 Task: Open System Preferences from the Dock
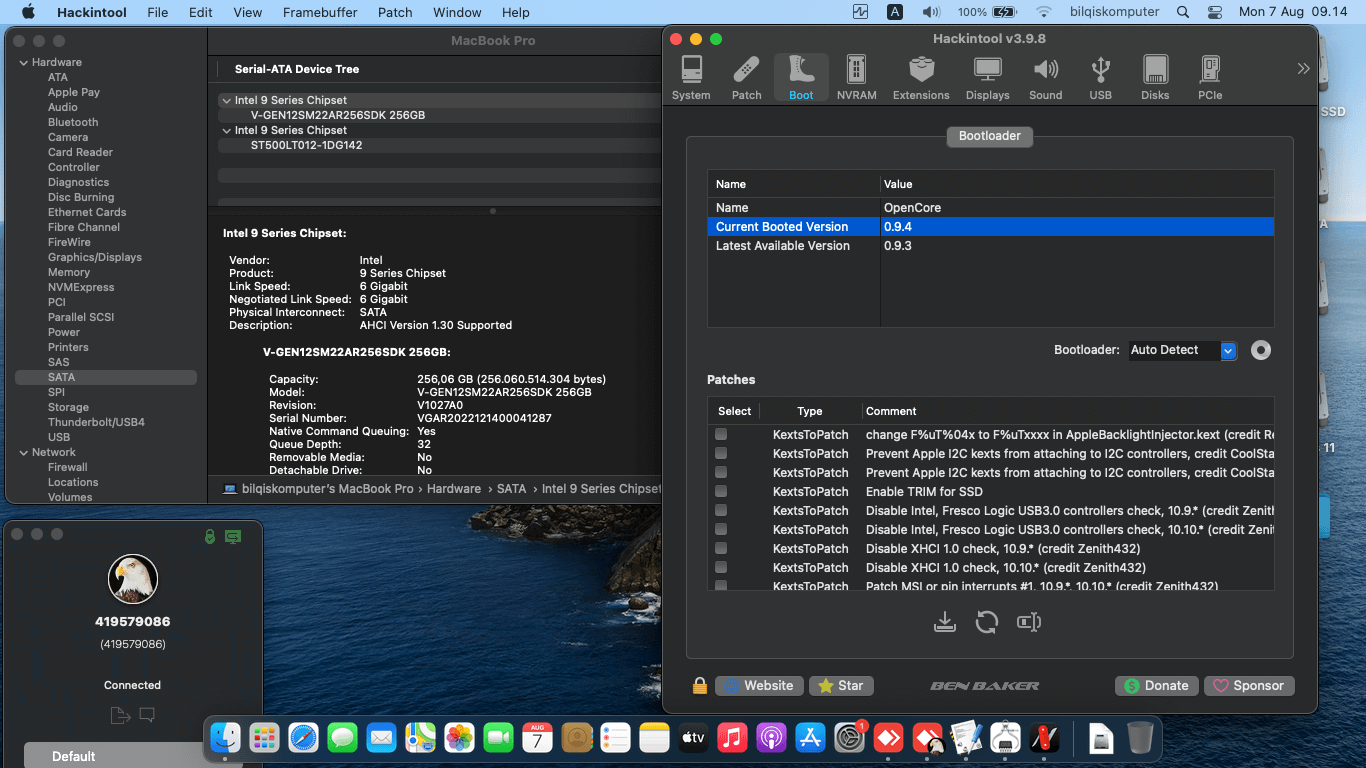849,739
